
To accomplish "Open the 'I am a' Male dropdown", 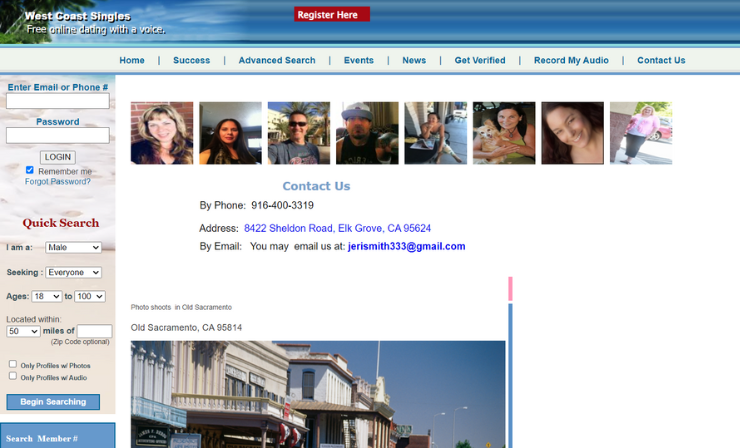I will pos(74,247).
